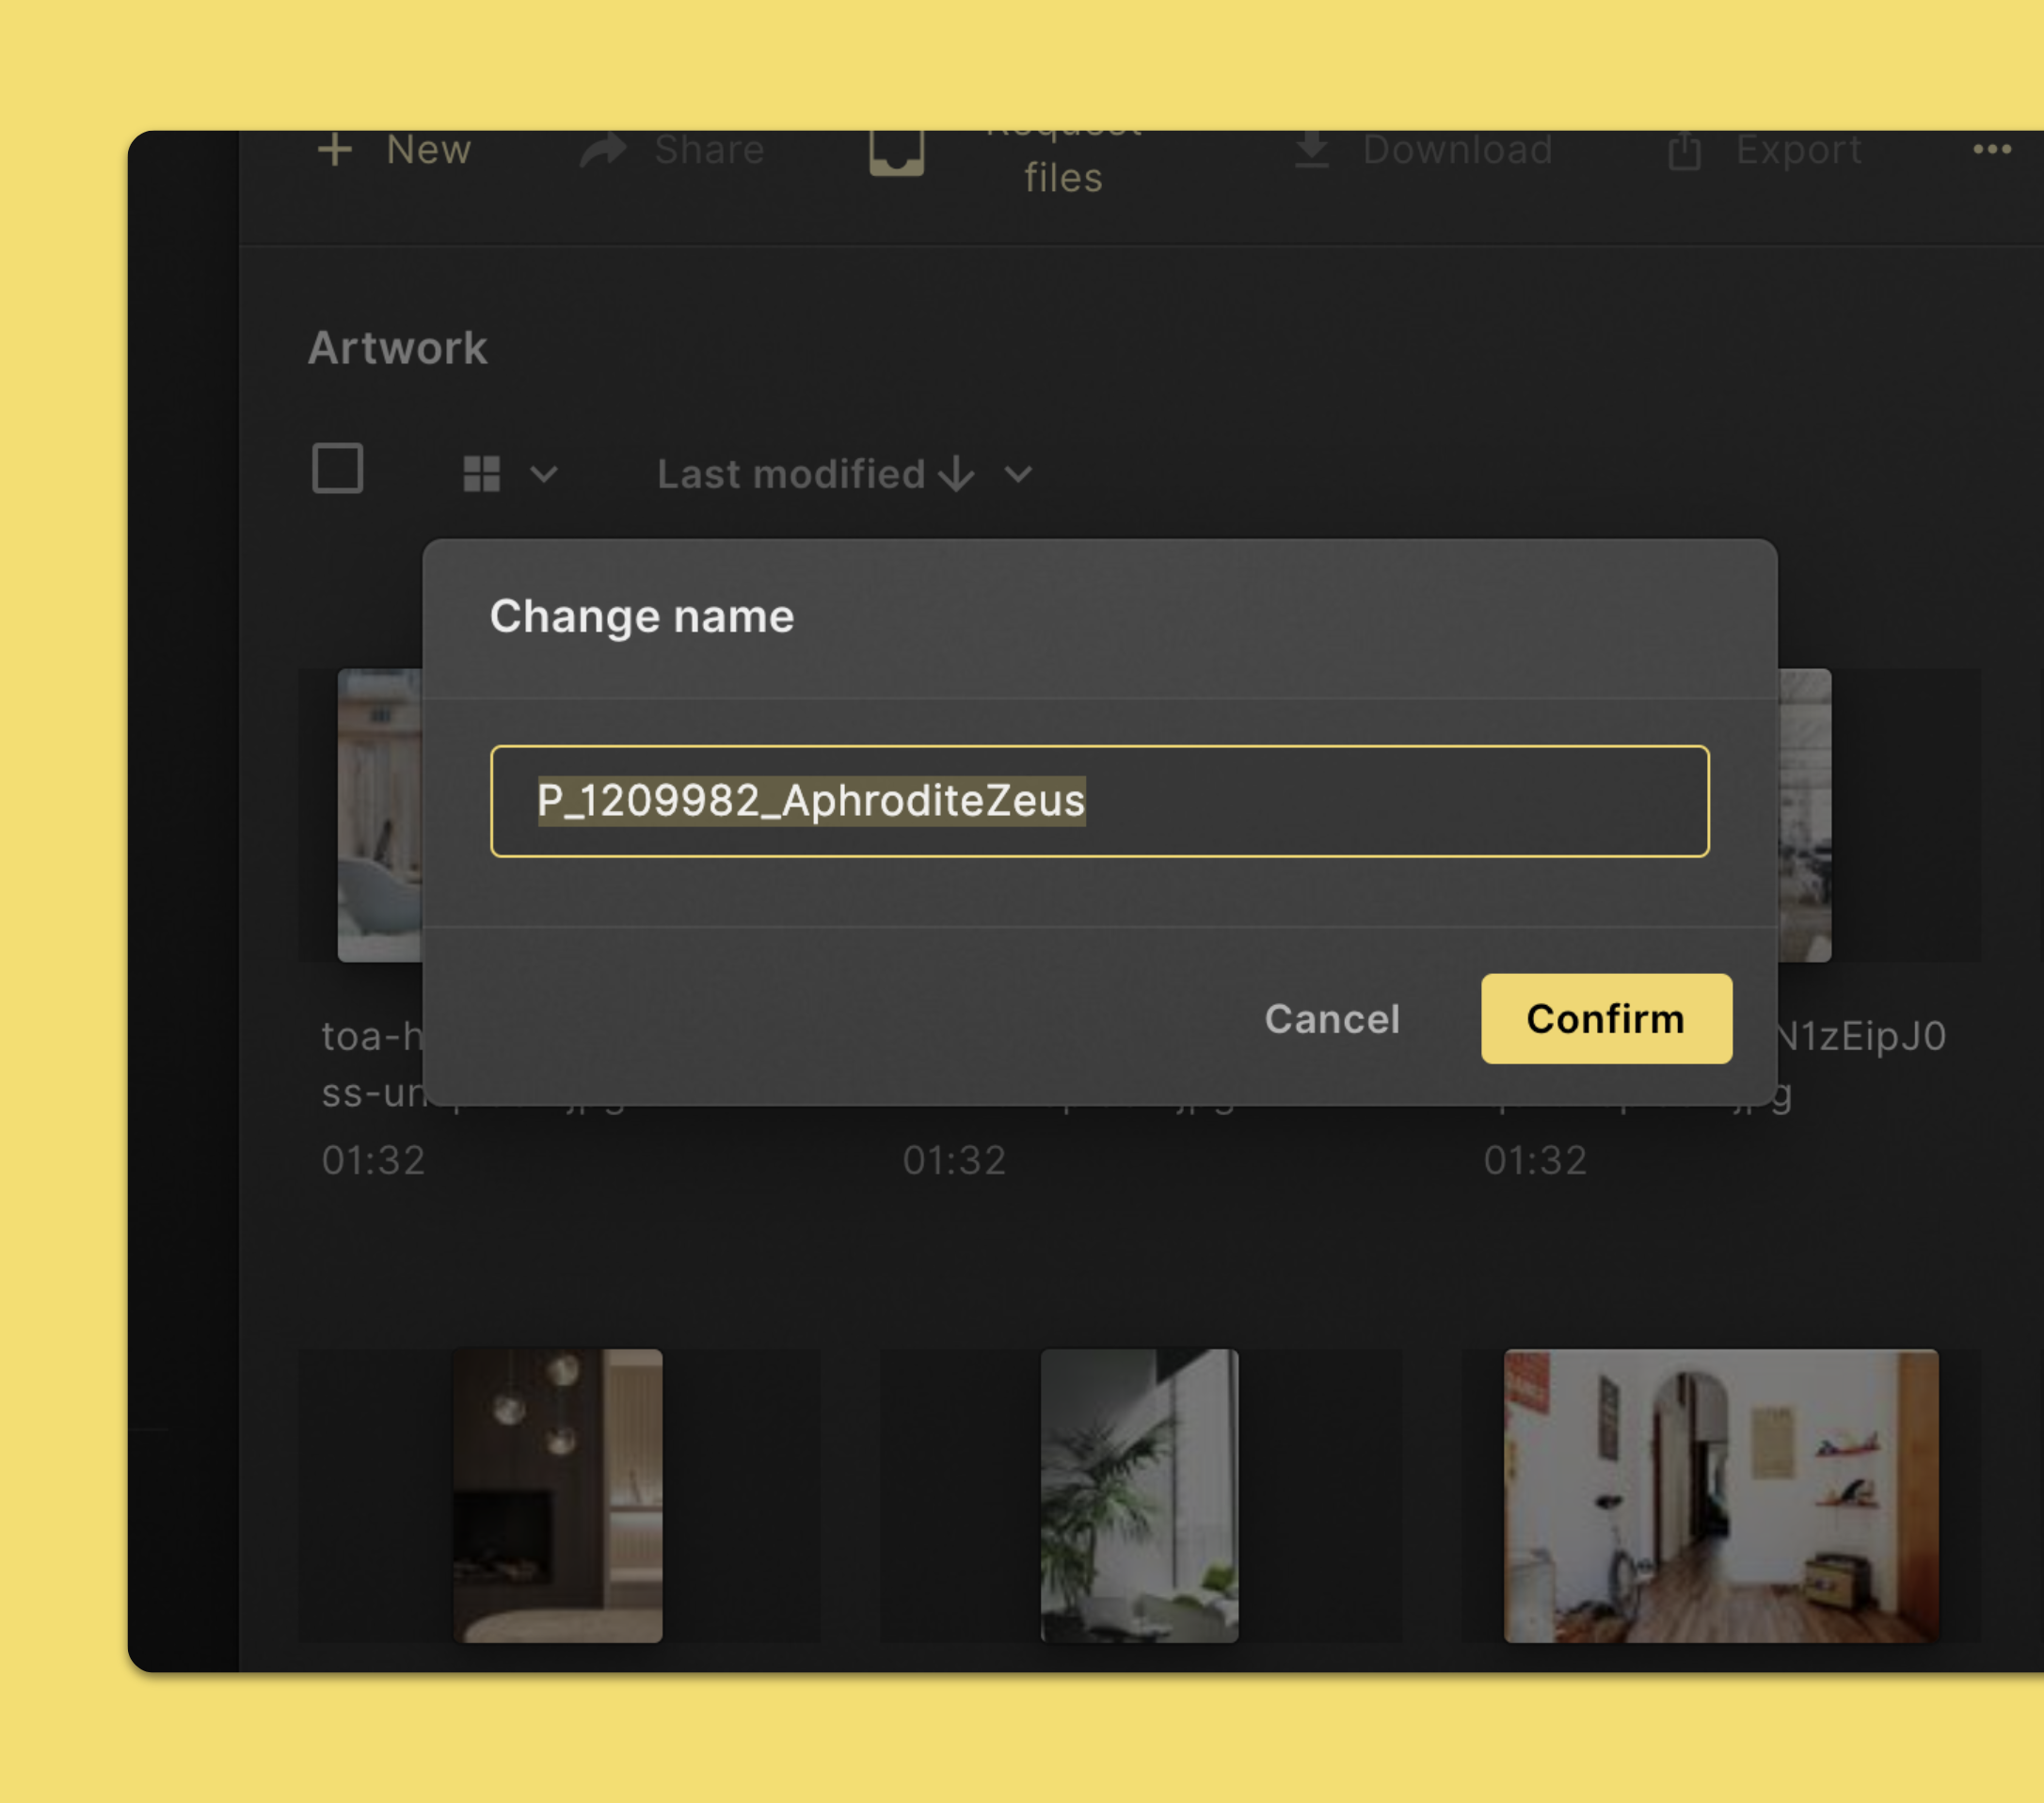Screen dimensions: 2044x1803
Task: Click the Download toolbar label
Action: 1457,150
